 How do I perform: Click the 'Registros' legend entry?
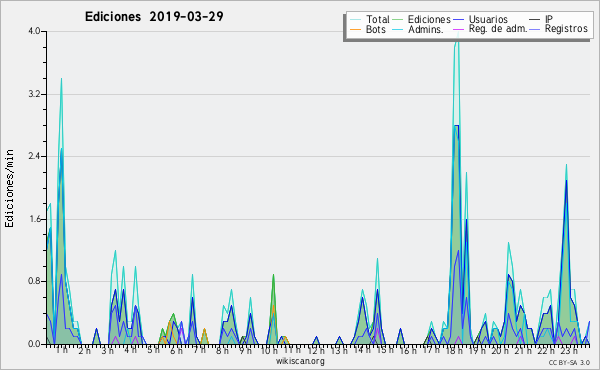tap(559, 29)
